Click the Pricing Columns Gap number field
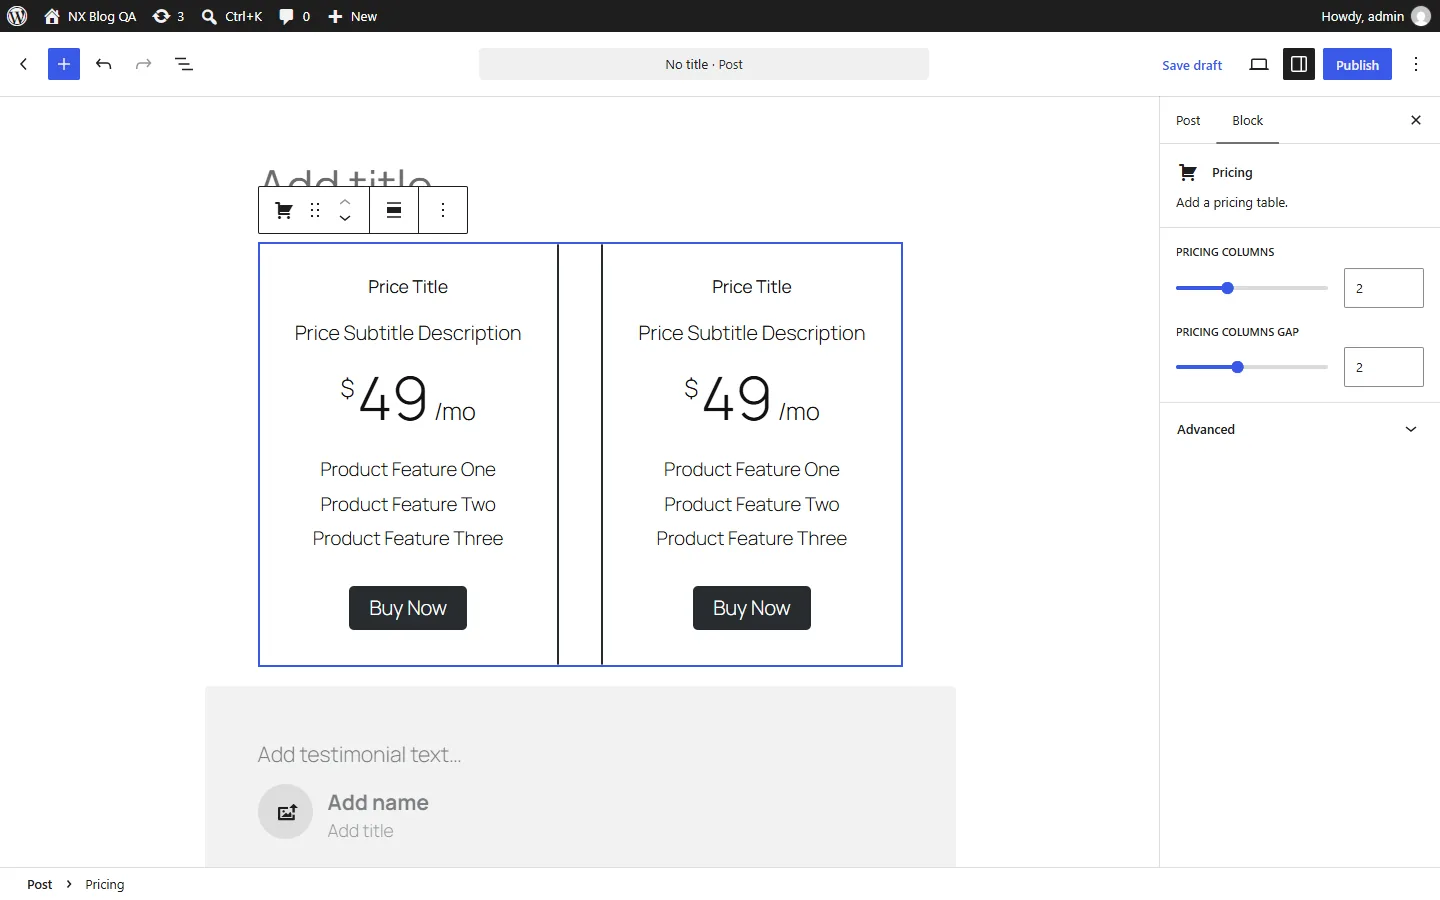The height and width of the screenshot is (900, 1440). click(x=1384, y=367)
